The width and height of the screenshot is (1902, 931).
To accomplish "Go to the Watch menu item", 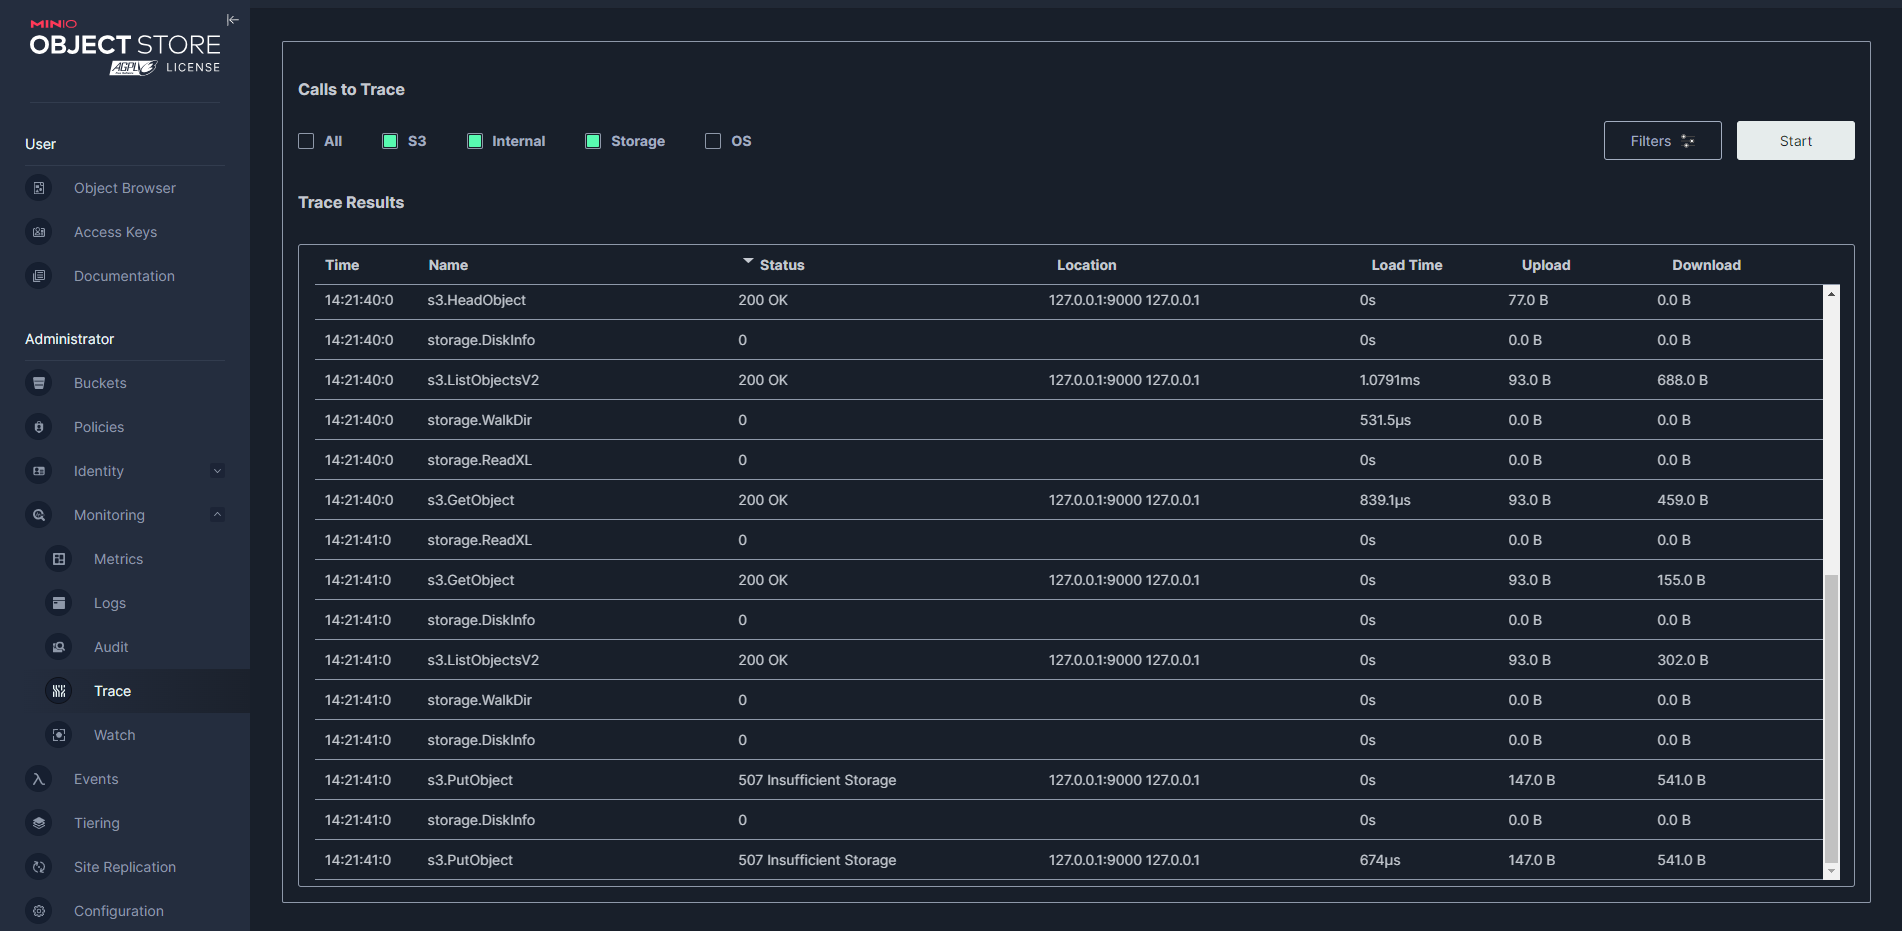I will (114, 735).
